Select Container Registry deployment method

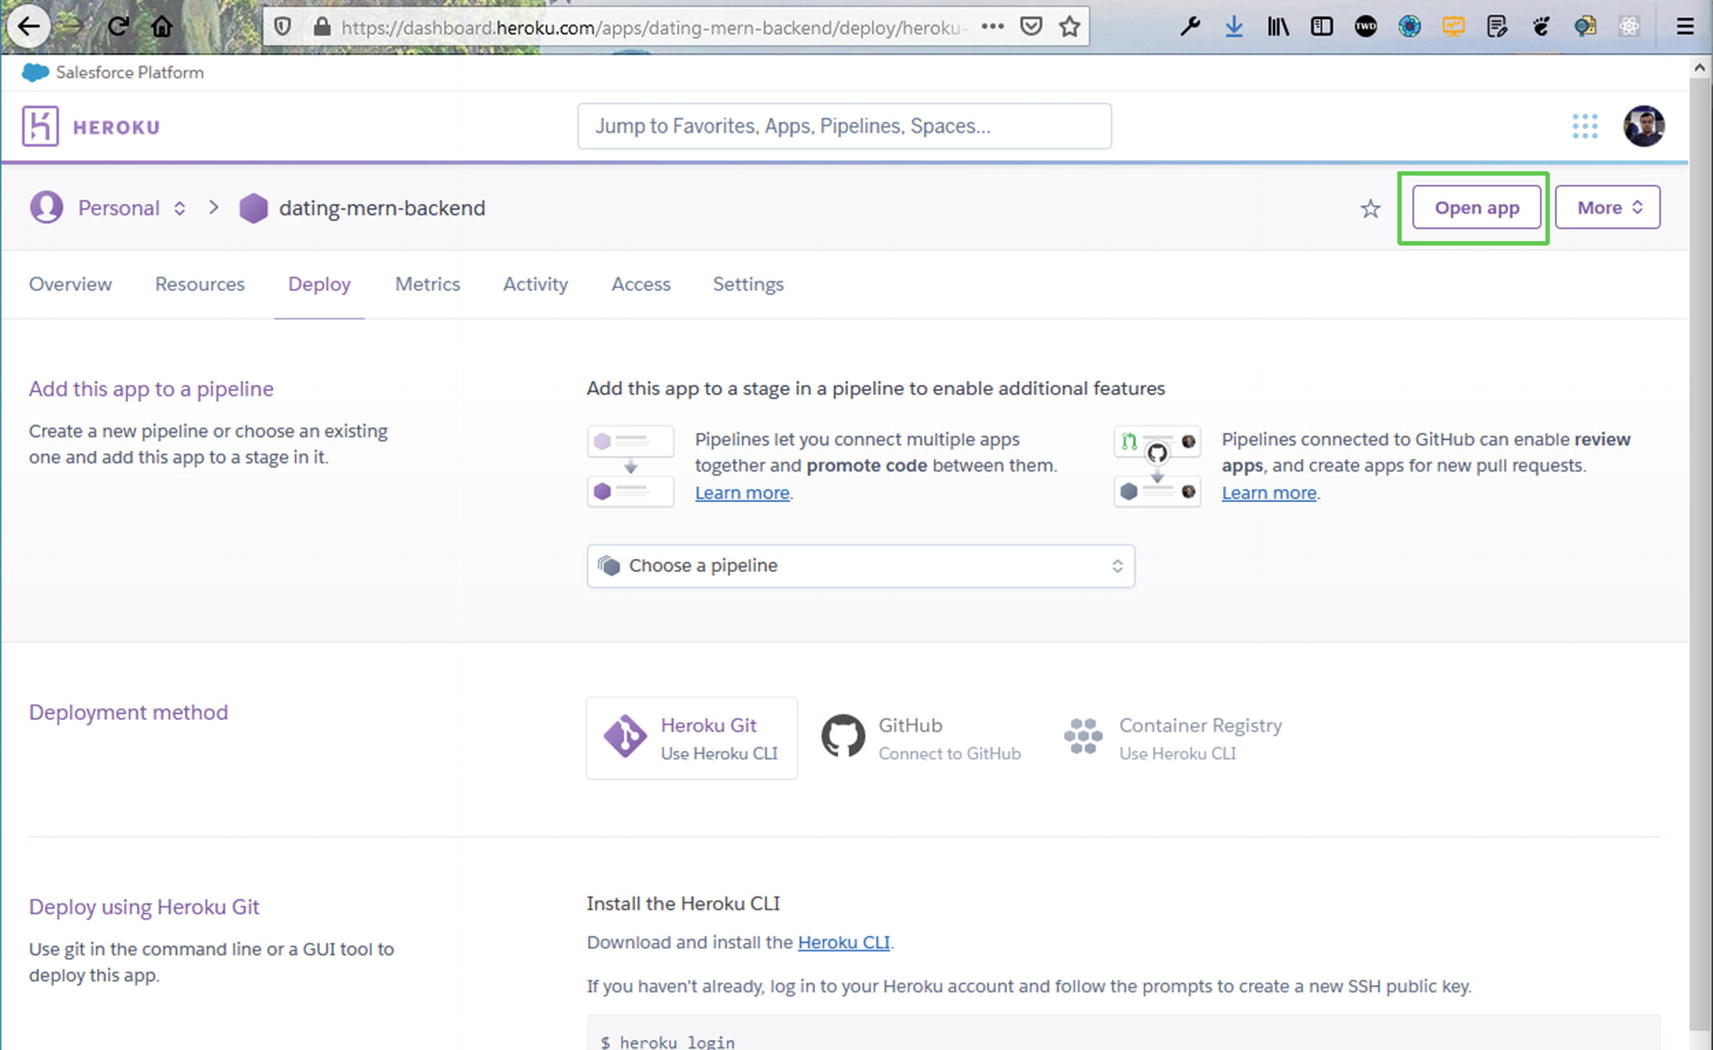pyautogui.click(x=1173, y=738)
